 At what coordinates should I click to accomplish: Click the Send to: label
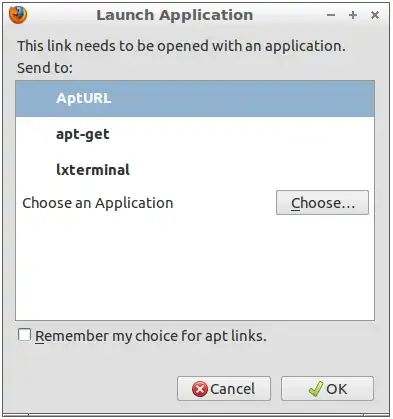45,68
